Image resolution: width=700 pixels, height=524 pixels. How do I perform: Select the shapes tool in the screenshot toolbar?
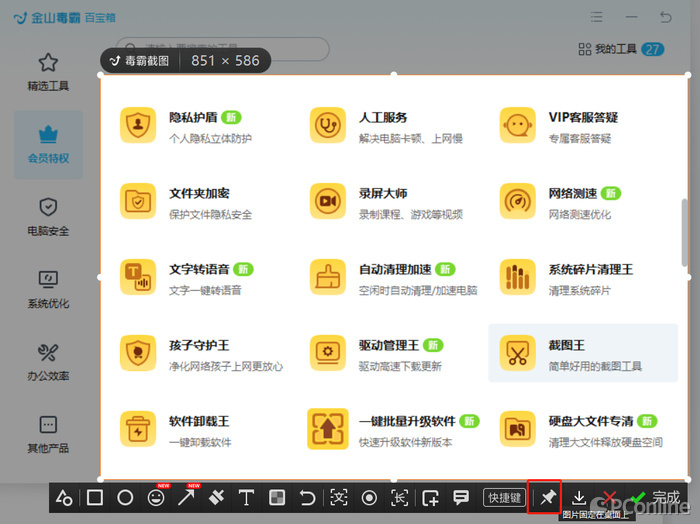64,497
